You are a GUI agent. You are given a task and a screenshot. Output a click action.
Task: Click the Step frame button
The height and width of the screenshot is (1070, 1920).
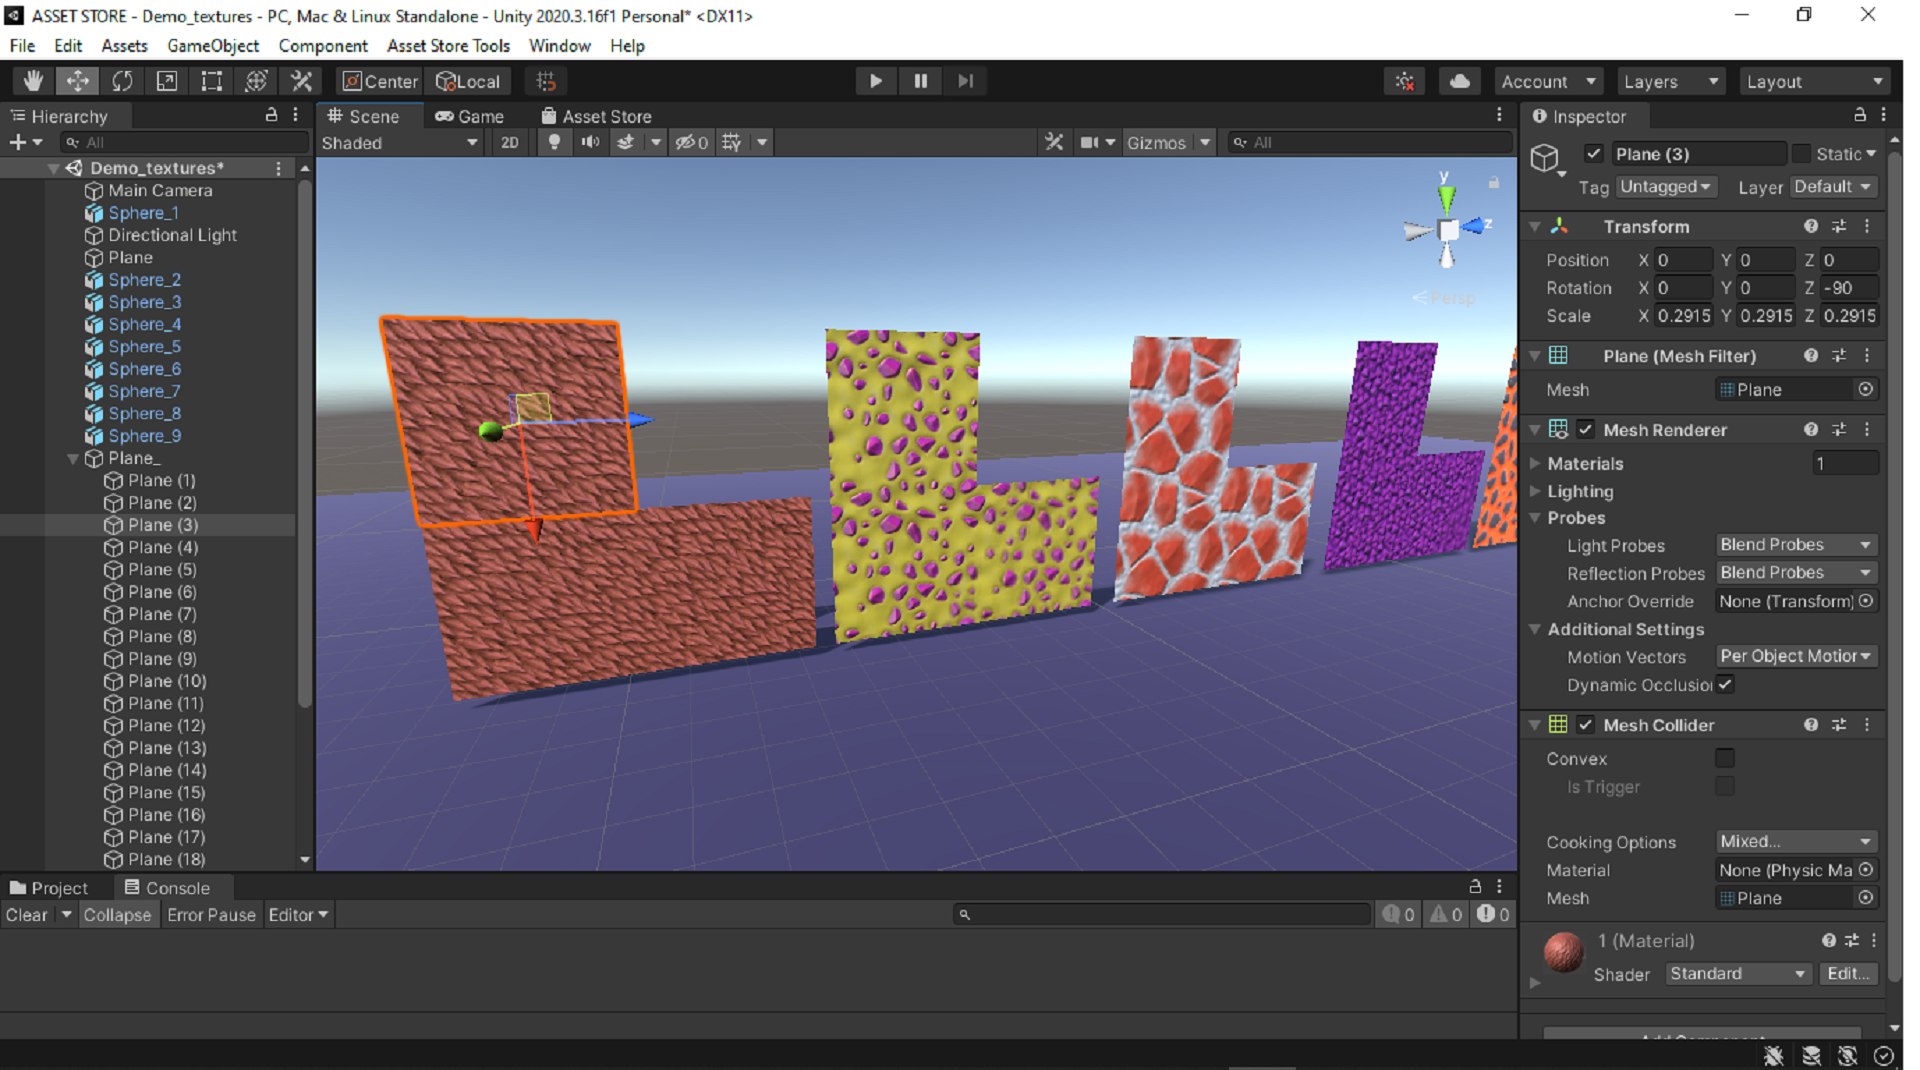[x=965, y=81]
